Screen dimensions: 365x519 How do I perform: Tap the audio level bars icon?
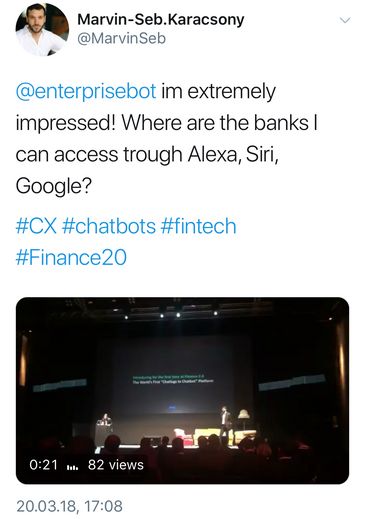[72, 467]
